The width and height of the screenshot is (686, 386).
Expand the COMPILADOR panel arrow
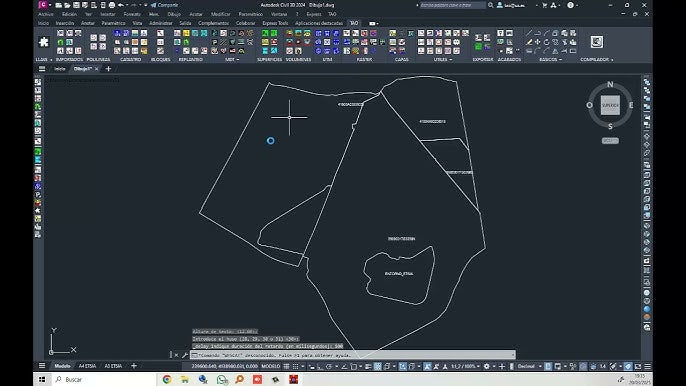(612, 60)
